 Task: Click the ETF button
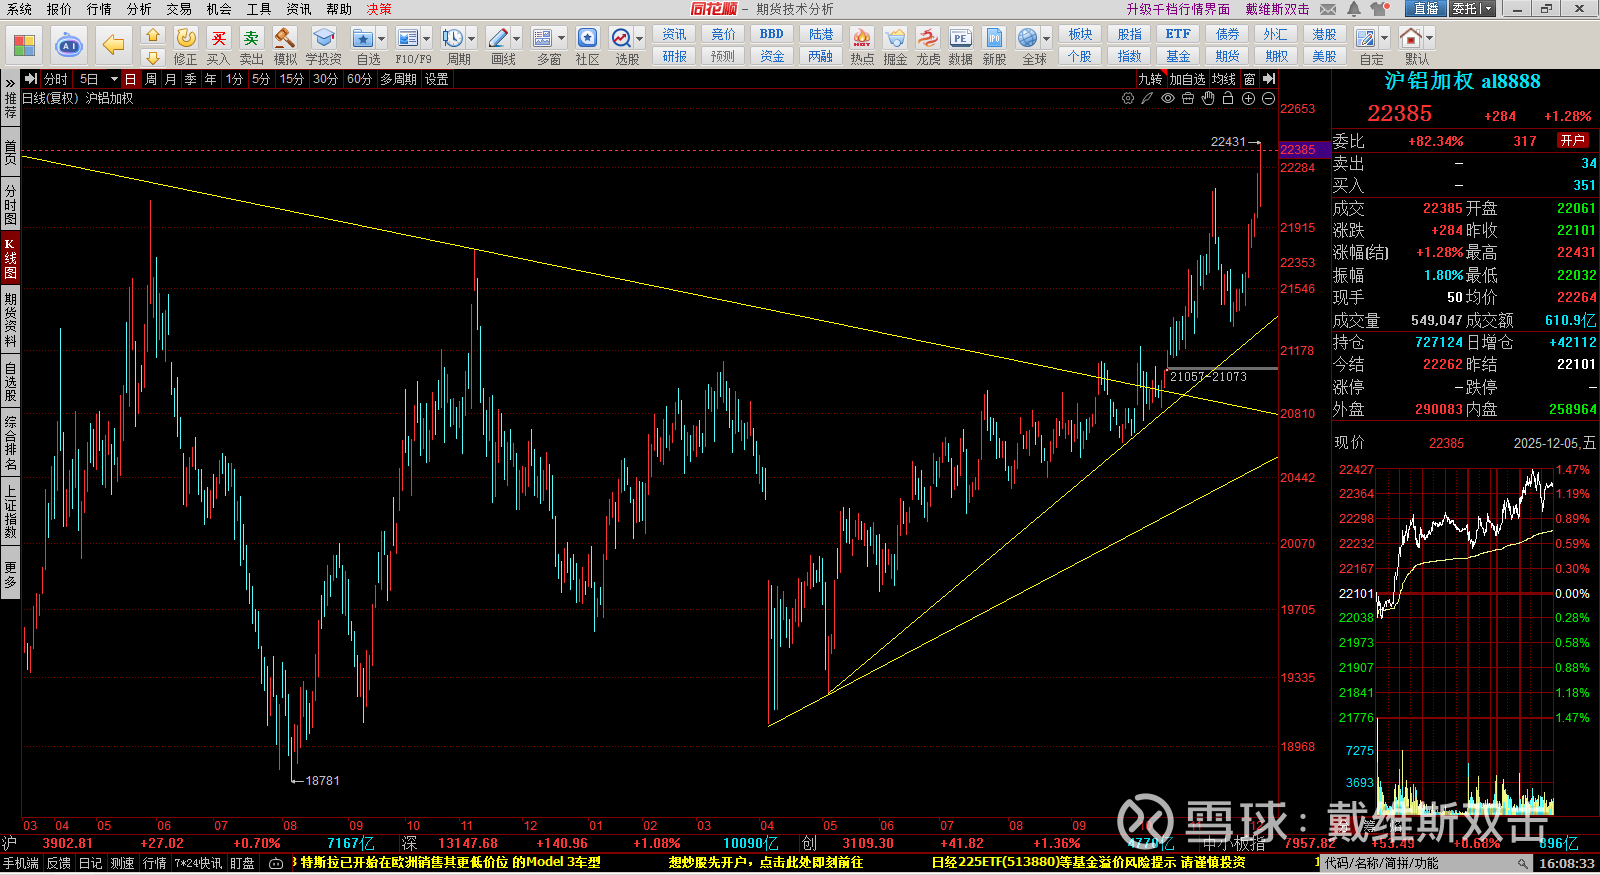pos(1178,35)
